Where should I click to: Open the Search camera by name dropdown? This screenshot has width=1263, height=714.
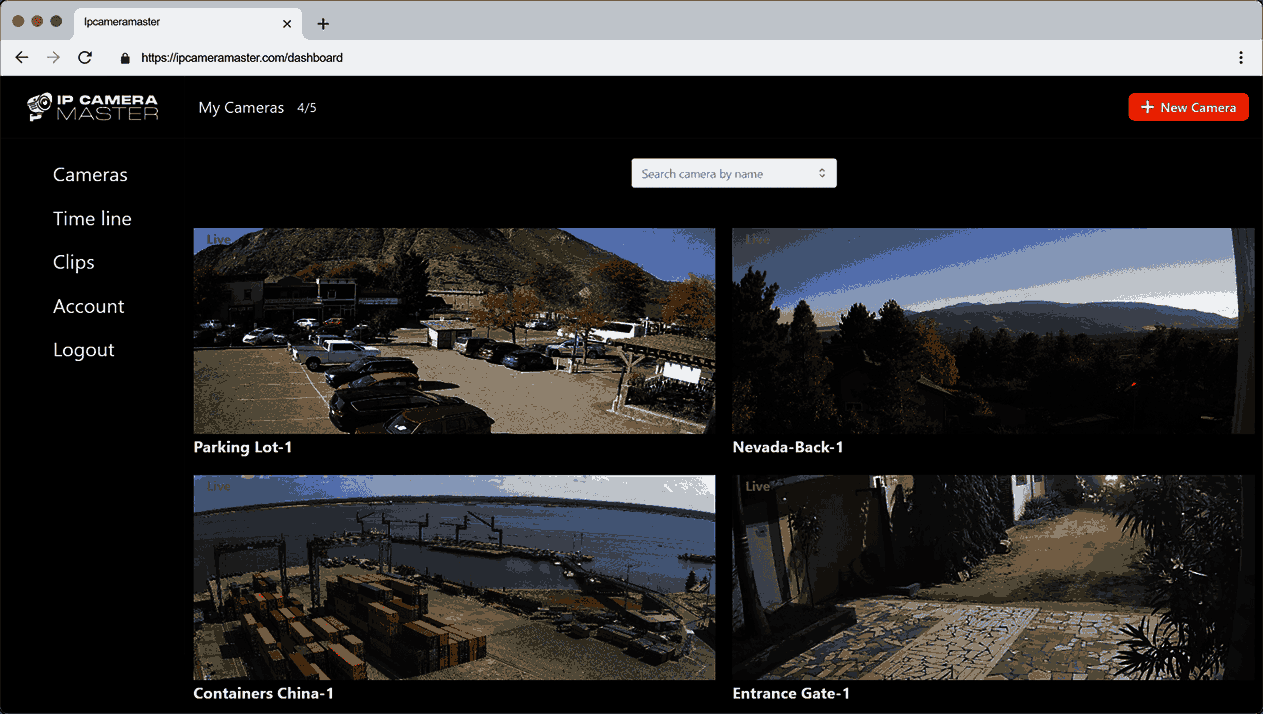tap(733, 172)
